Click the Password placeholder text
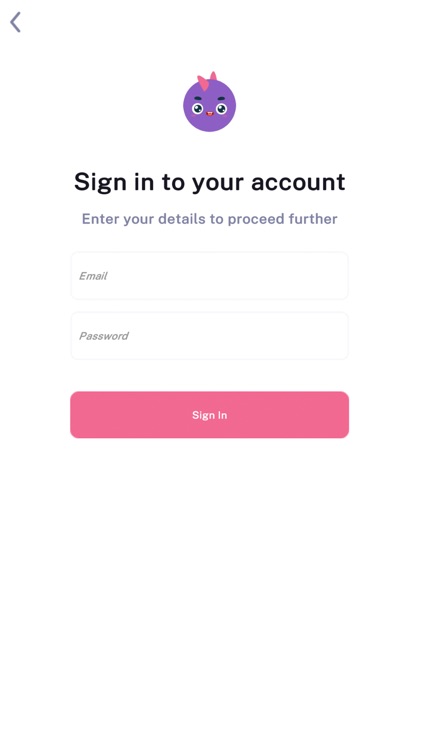Viewport: 422px width, 750px height. 104,336
